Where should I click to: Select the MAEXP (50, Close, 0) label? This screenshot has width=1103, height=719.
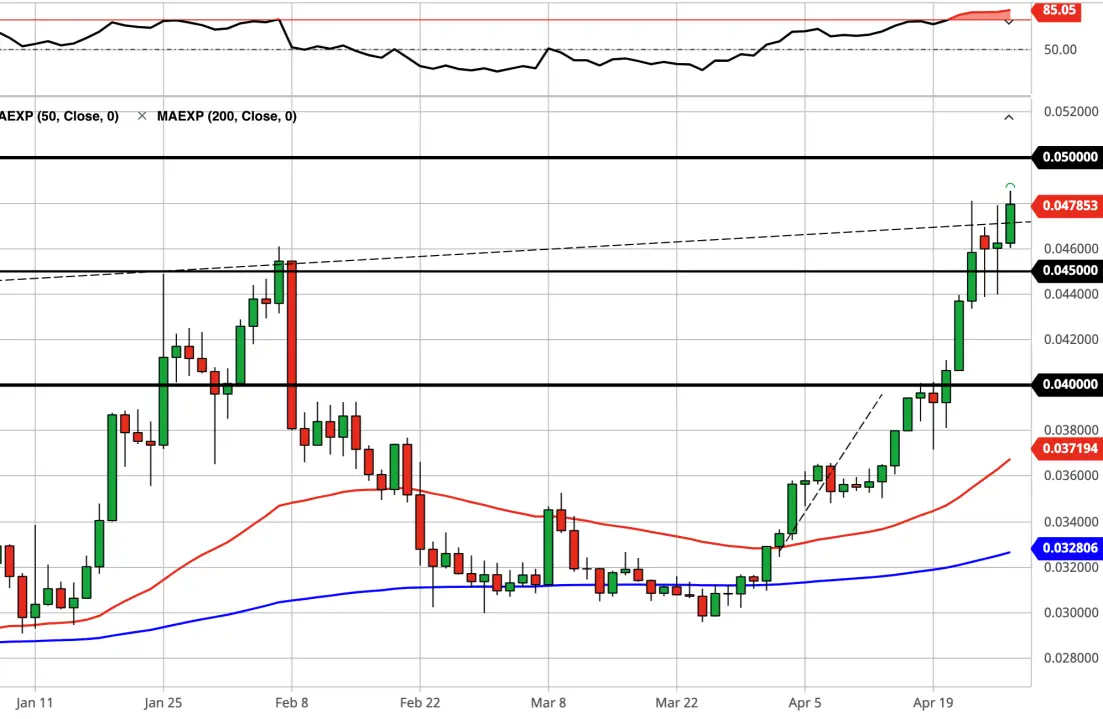pos(59,116)
